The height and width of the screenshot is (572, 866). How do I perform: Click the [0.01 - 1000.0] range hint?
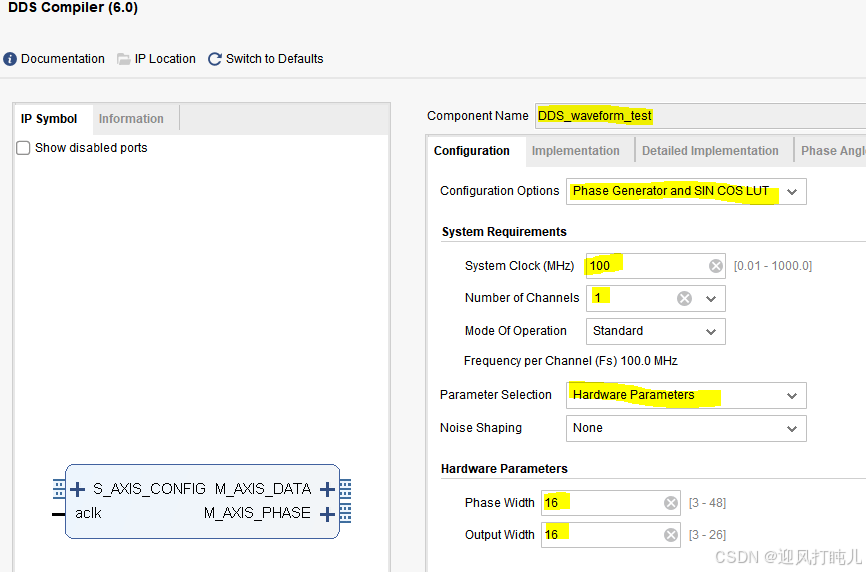(773, 266)
